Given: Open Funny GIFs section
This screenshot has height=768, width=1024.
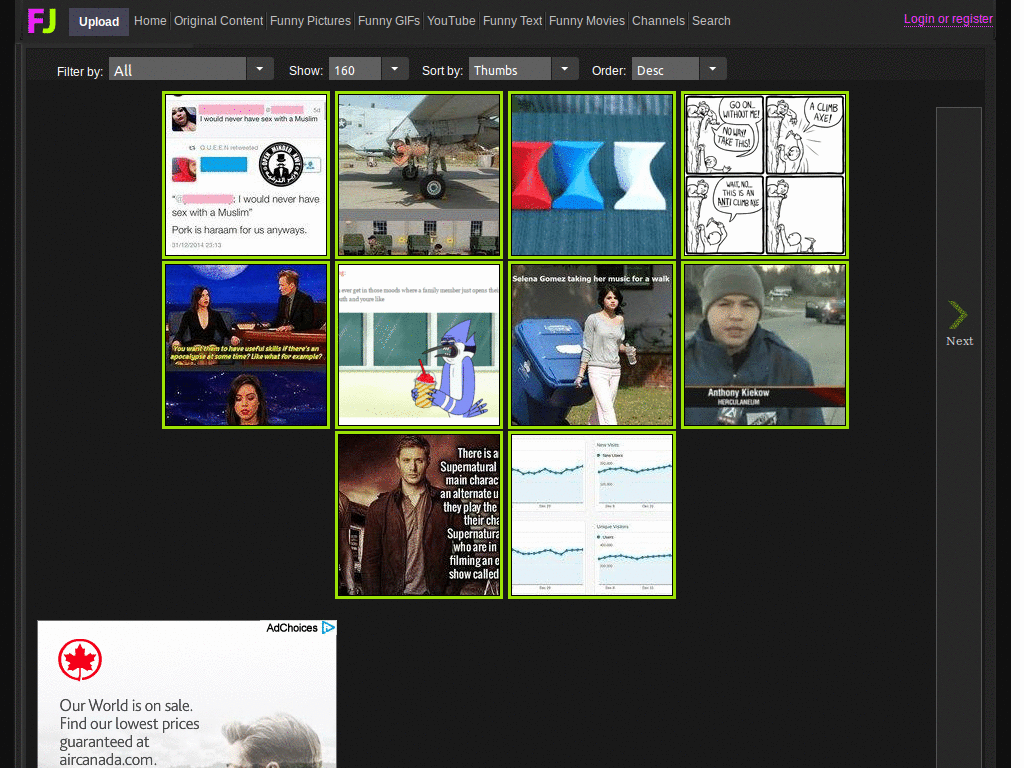Looking at the screenshot, I should 389,21.
